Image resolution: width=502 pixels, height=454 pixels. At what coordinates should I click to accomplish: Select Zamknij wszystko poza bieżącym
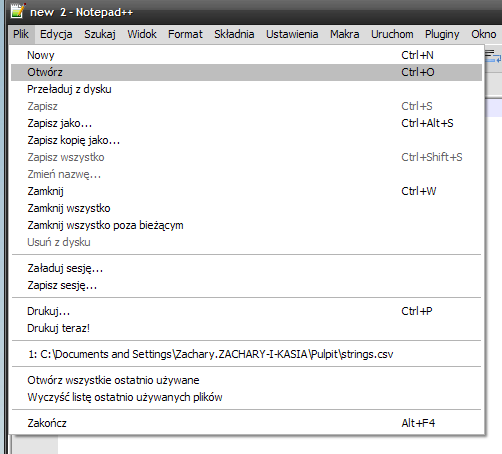[246, 225]
